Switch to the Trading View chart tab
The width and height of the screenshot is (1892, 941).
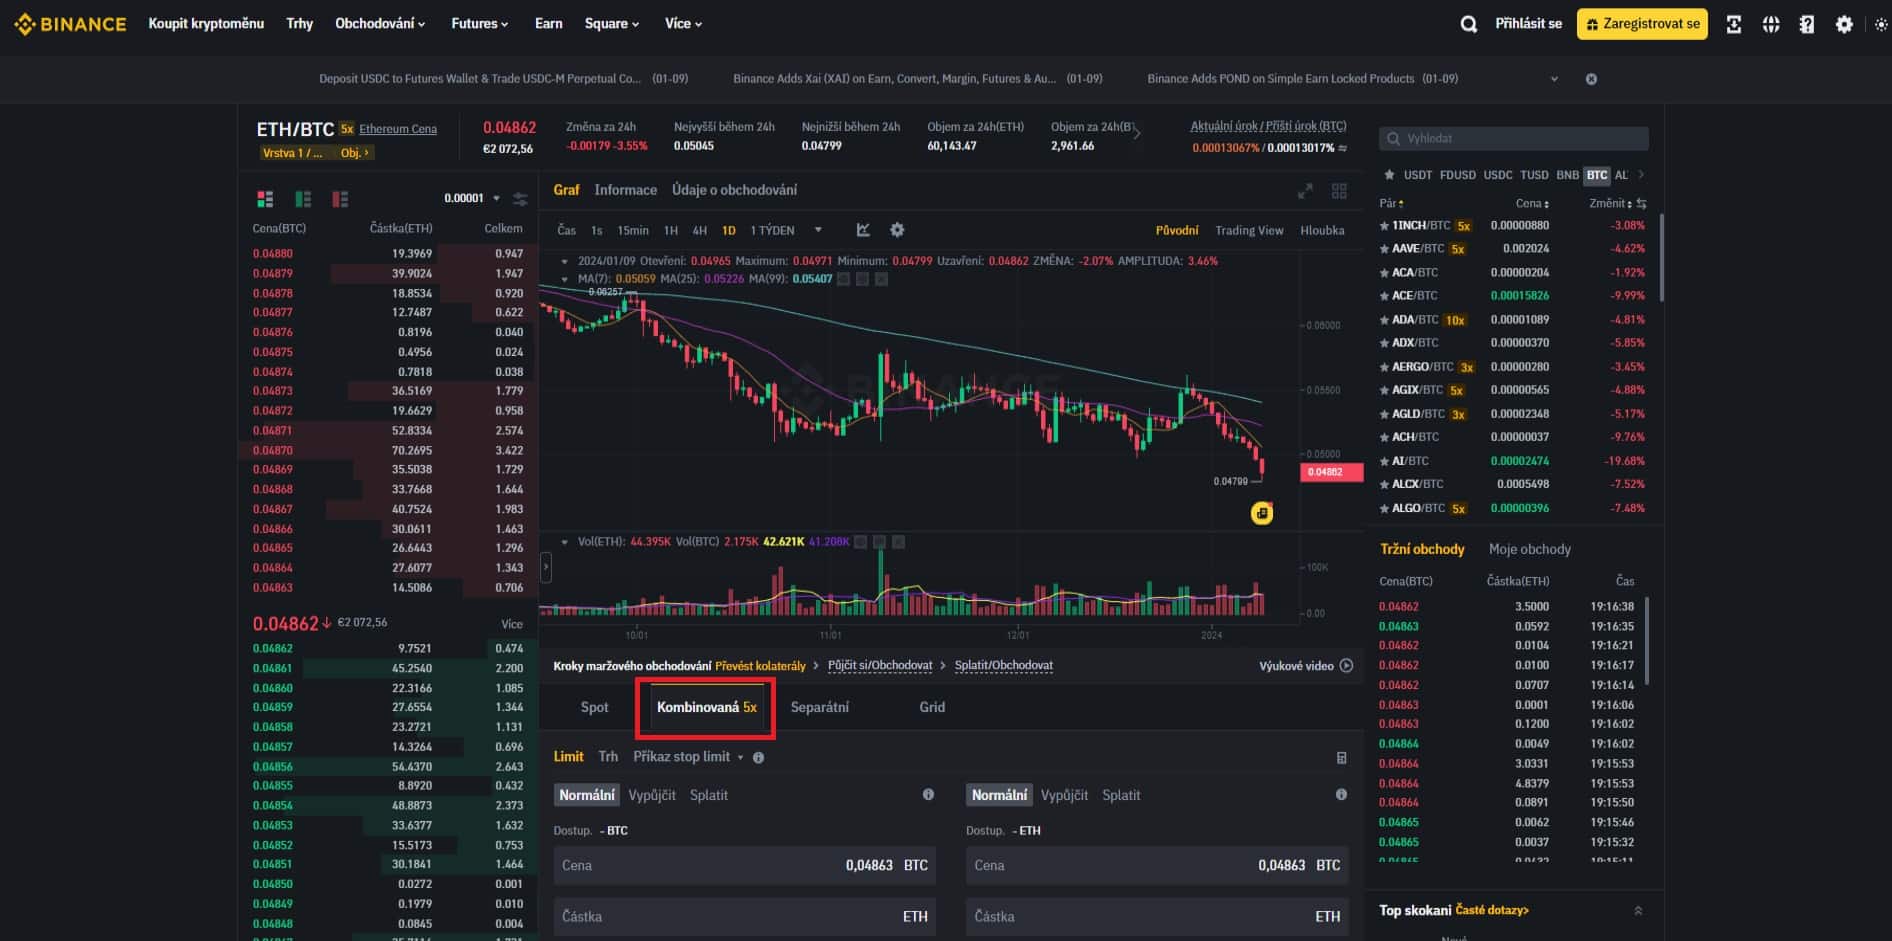click(1248, 230)
